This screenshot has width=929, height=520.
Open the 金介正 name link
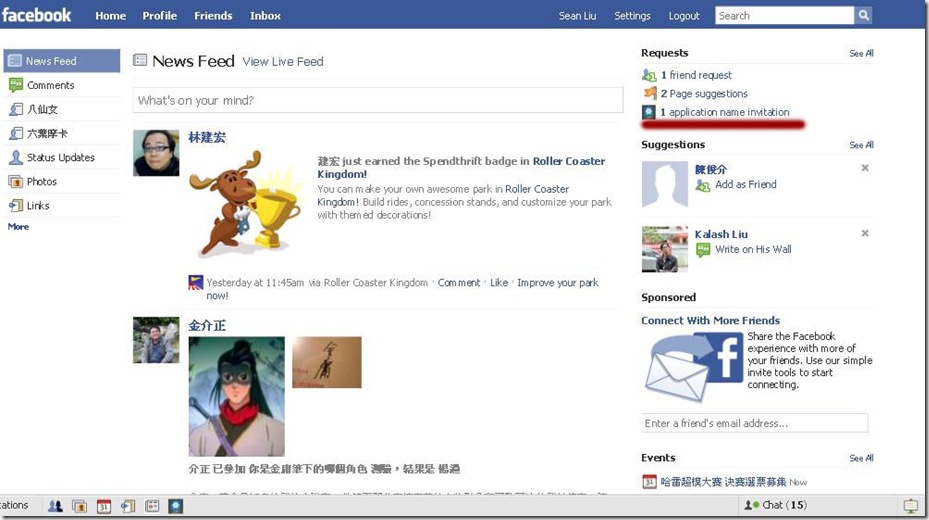(x=207, y=325)
